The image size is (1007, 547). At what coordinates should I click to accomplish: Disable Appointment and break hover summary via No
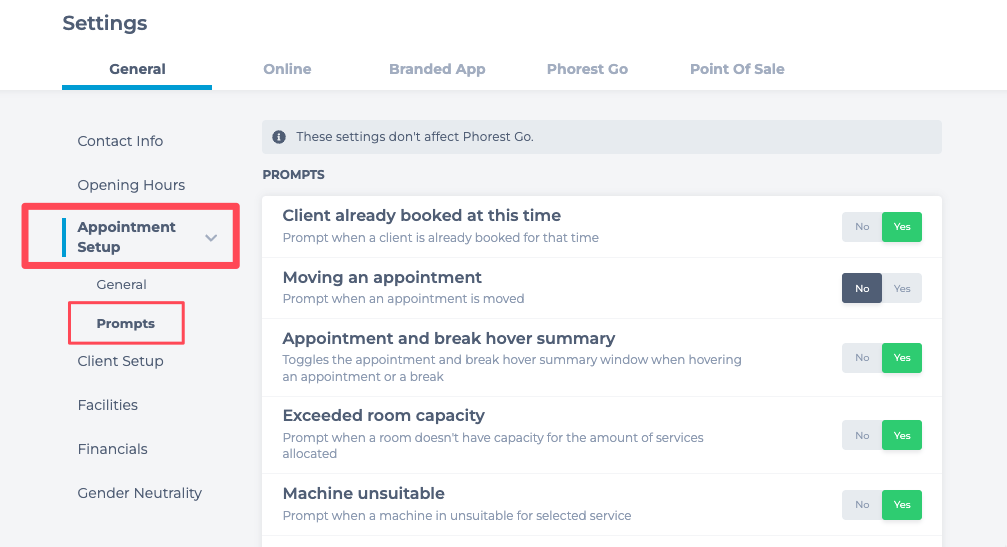[x=862, y=358]
